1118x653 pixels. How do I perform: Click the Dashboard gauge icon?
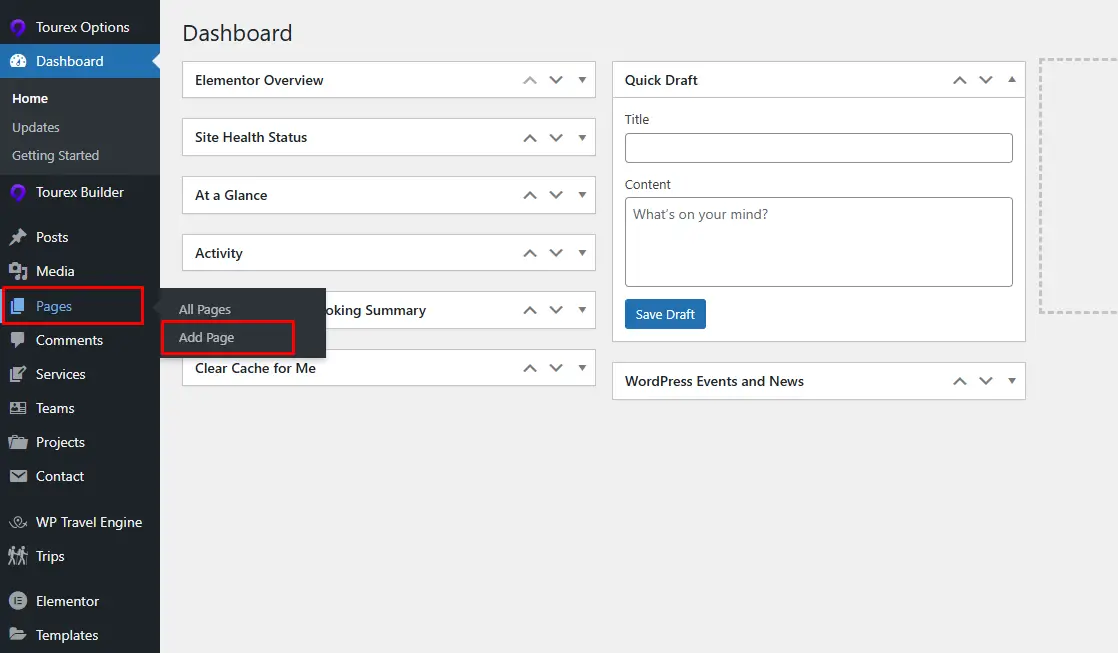pos(18,61)
